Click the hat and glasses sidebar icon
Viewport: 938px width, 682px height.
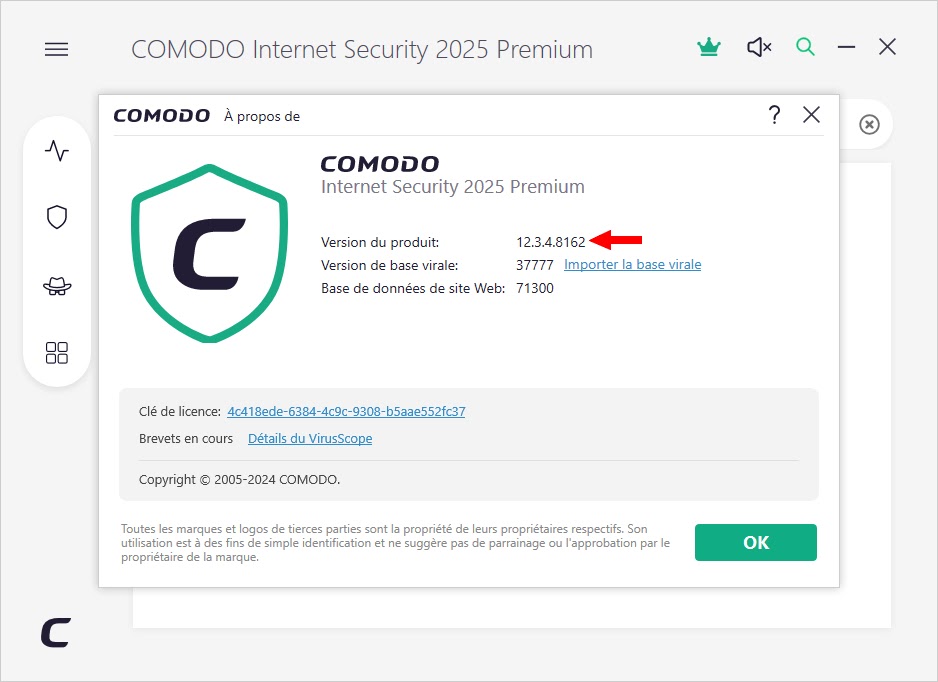[57, 286]
